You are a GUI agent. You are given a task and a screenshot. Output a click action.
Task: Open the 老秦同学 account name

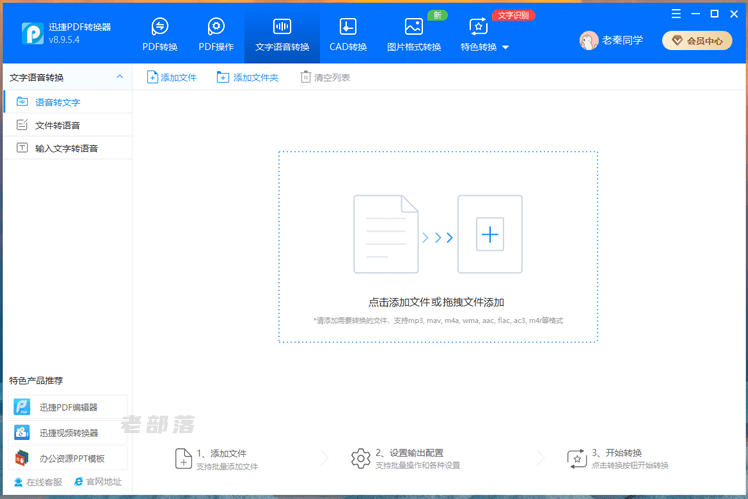[622, 41]
